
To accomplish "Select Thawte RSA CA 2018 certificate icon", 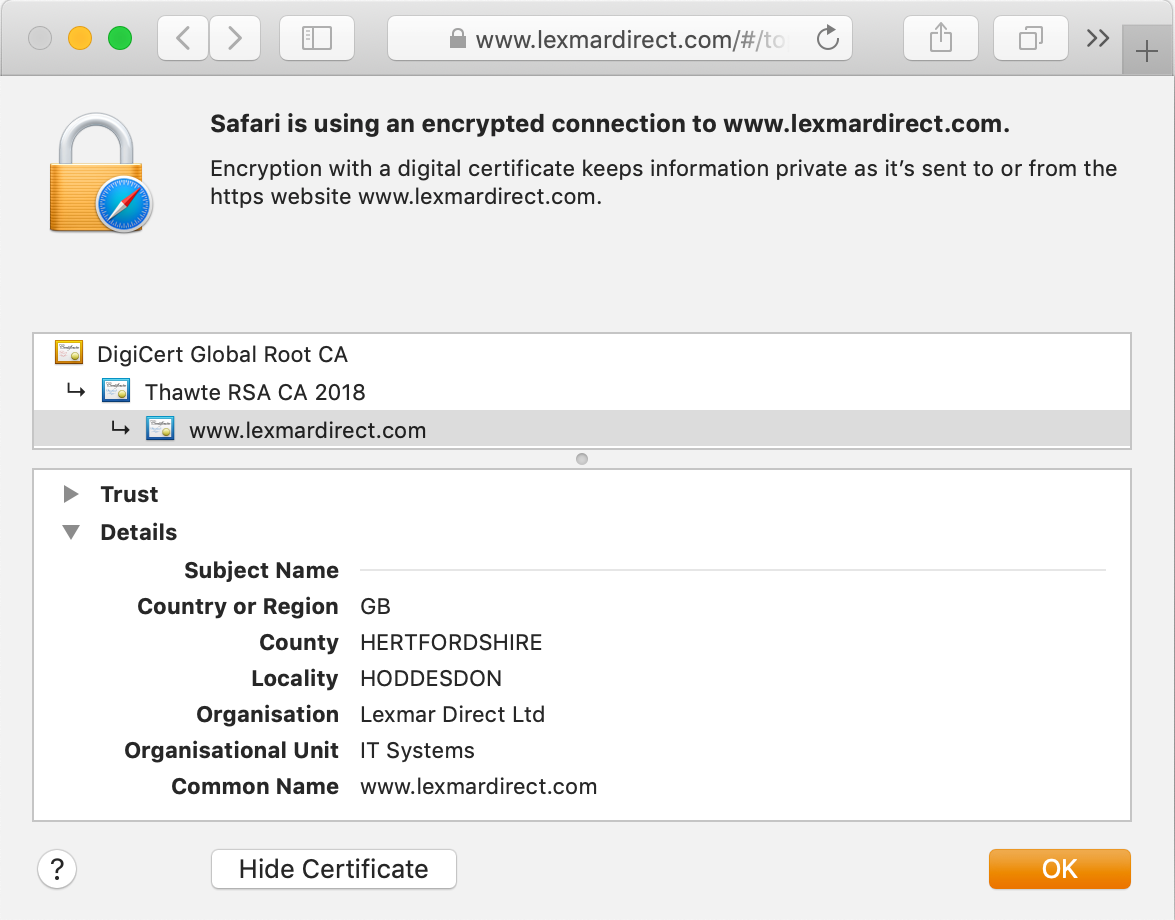I will (x=116, y=390).
